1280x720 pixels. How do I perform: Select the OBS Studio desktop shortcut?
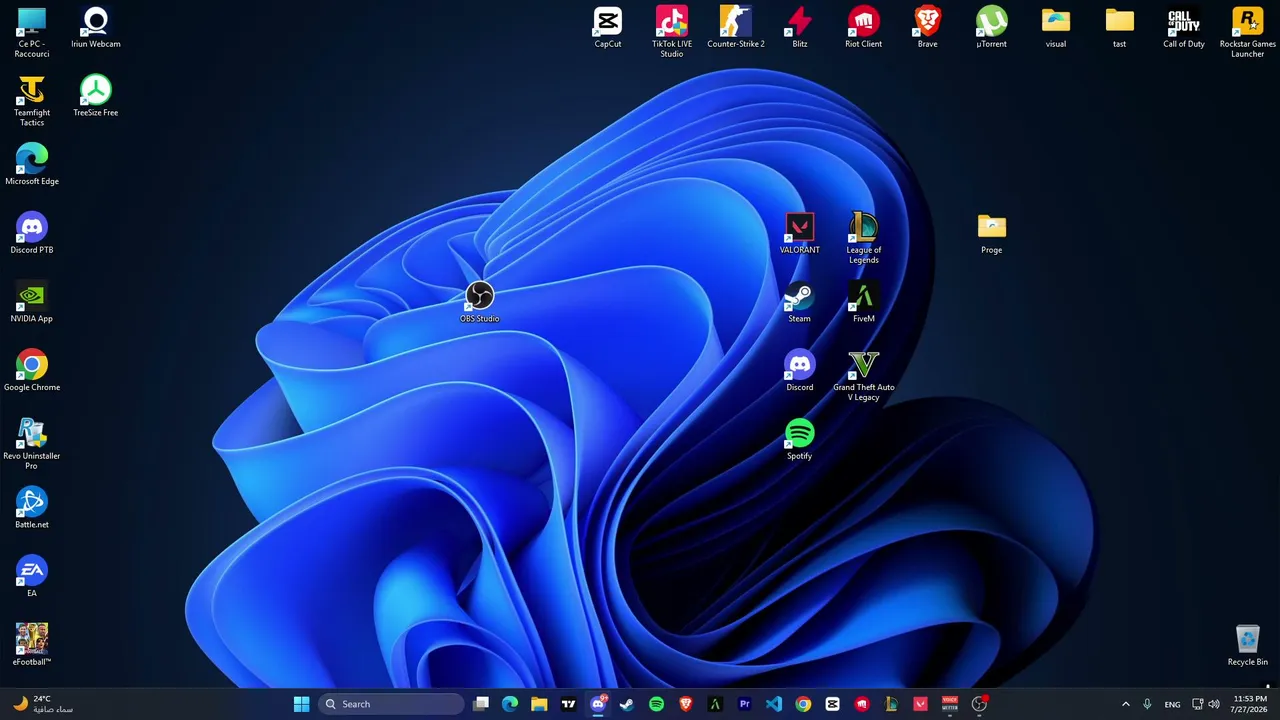(480, 301)
